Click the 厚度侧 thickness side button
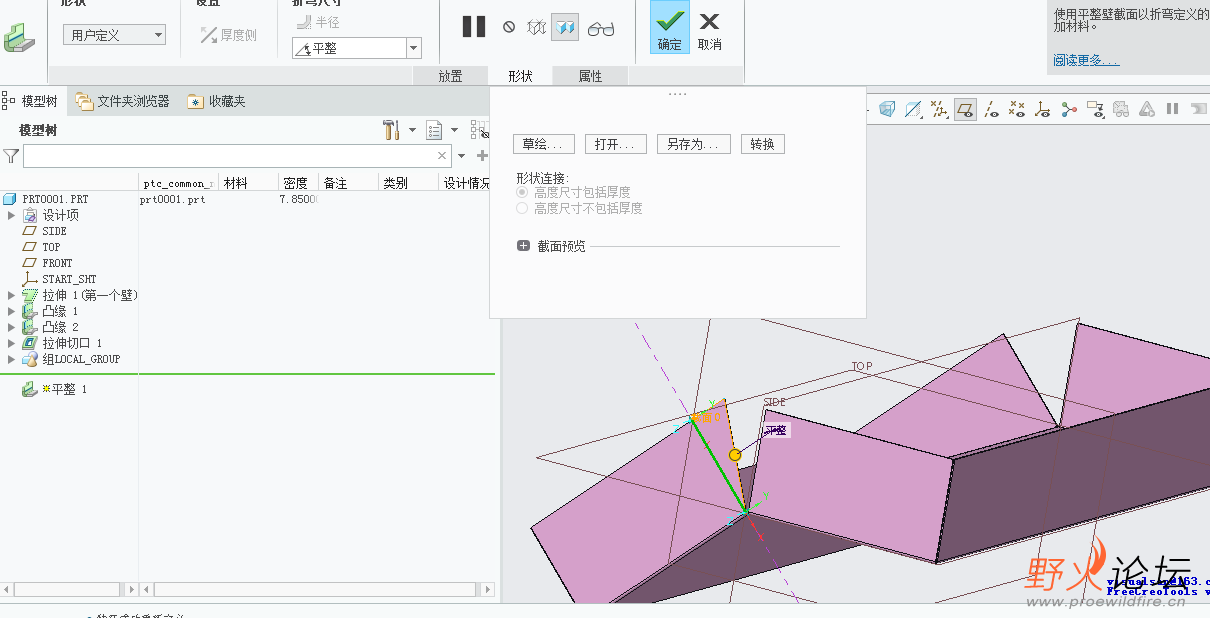Viewport: 1210px width, 618px height. click(229, 35)
